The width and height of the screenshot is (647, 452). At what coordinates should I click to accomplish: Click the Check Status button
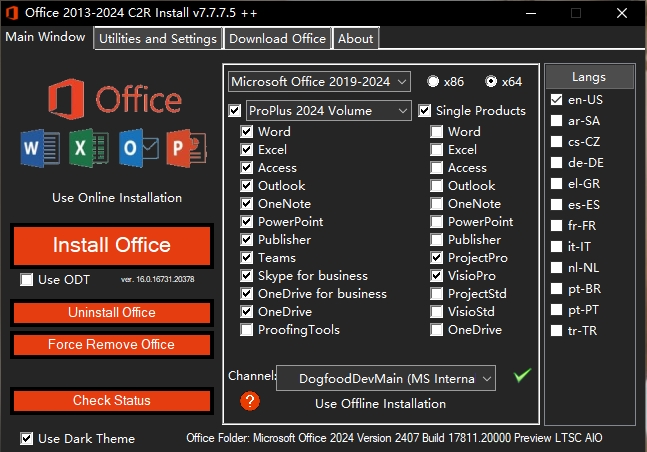112,400
